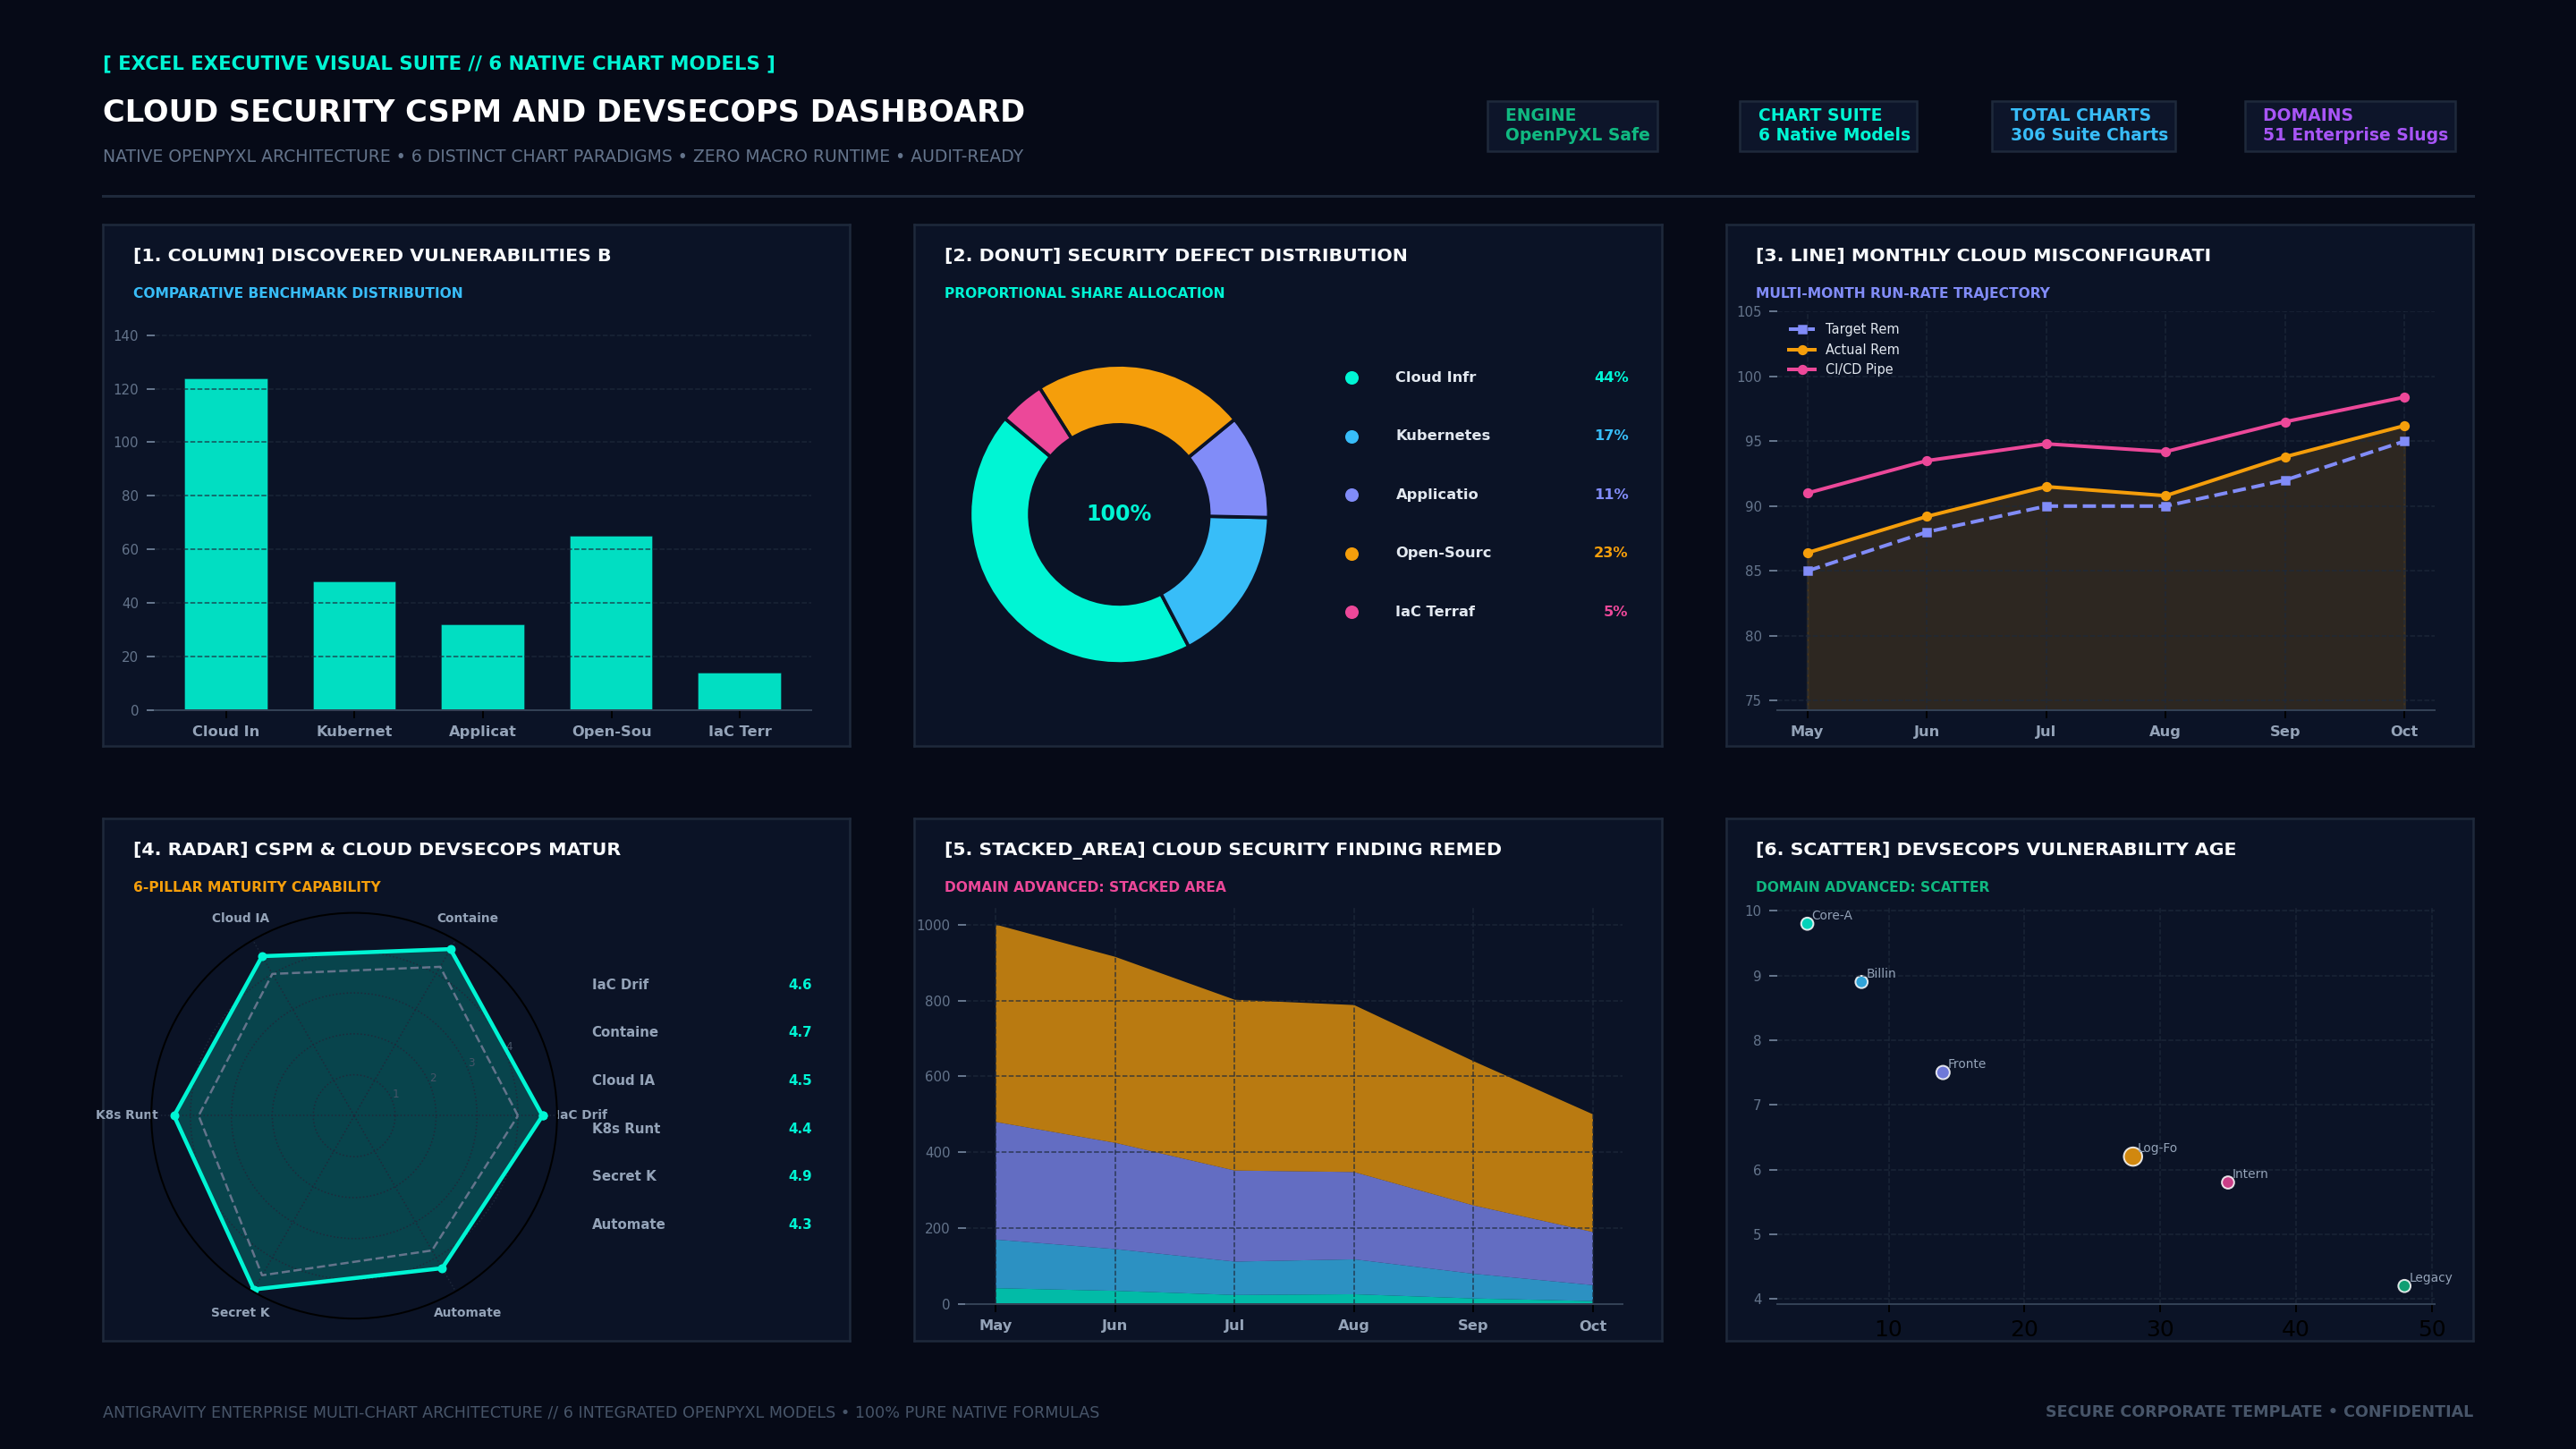Click the IaC Terraf legend pink dot
This screenshot has width=2576, height=1449.
(x=1352, y=612)
